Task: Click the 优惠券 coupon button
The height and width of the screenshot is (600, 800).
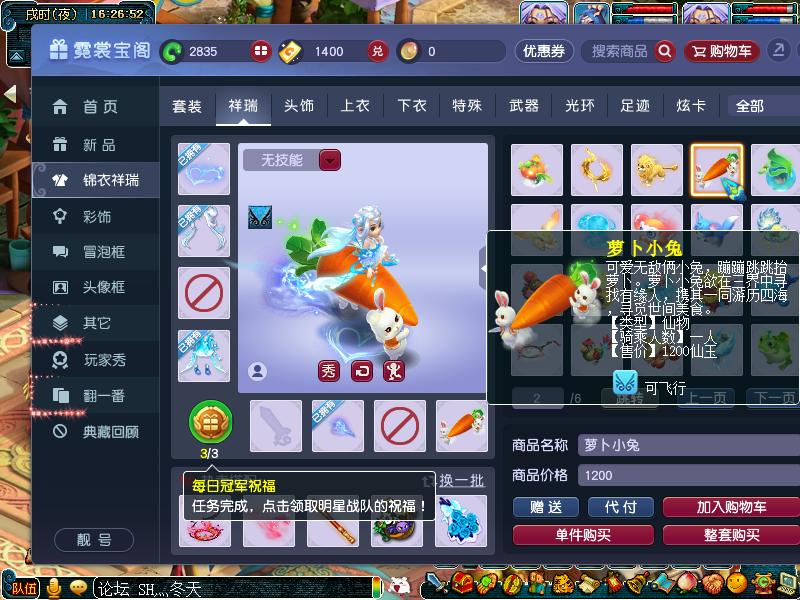Action: click(544, 51)
